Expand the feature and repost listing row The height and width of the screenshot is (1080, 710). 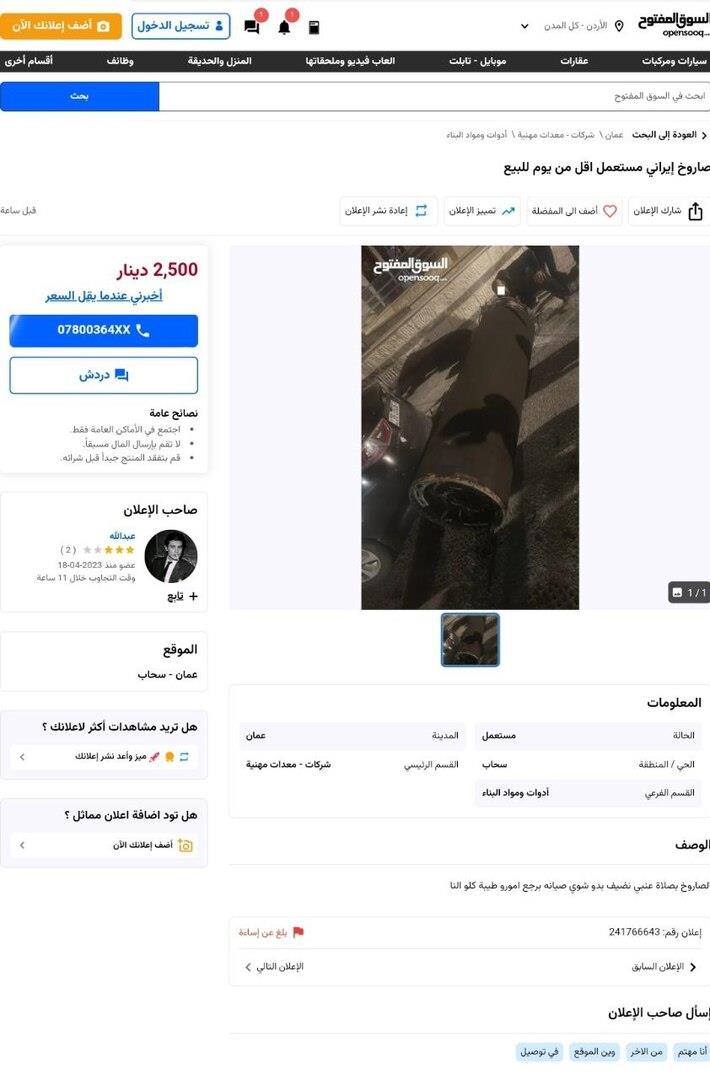point(104,756)
